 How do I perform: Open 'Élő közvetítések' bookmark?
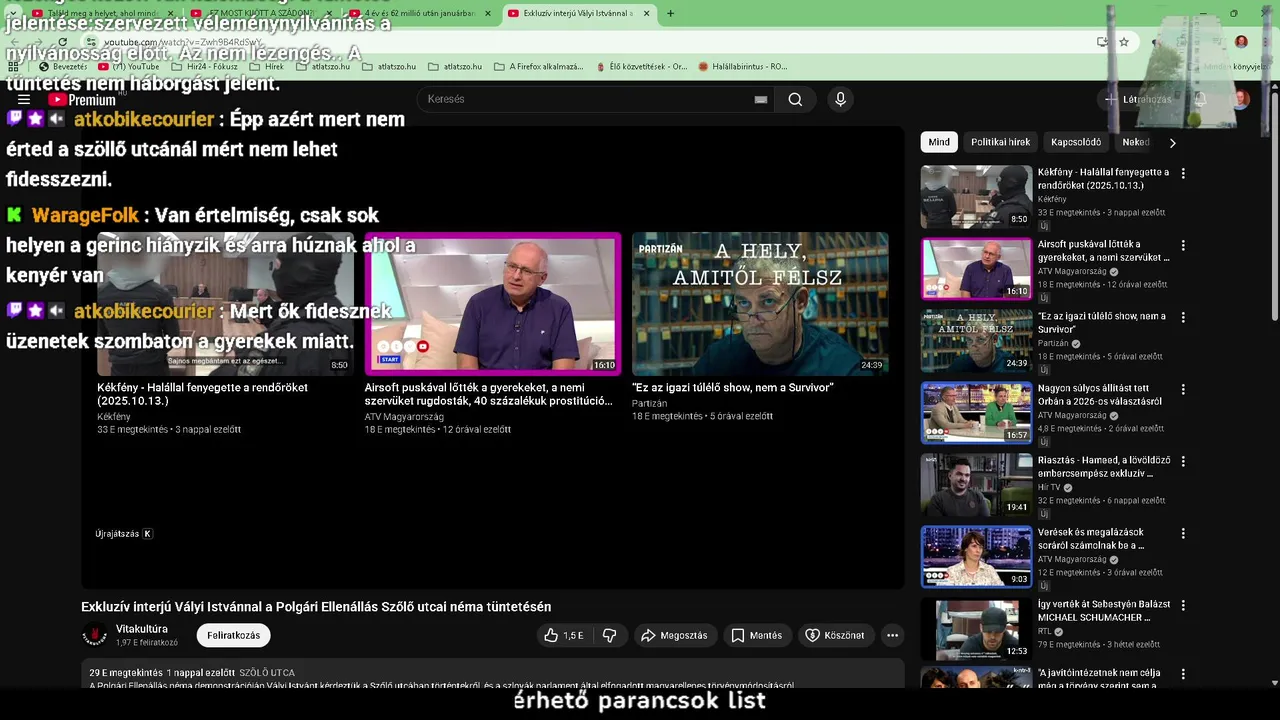641,67
